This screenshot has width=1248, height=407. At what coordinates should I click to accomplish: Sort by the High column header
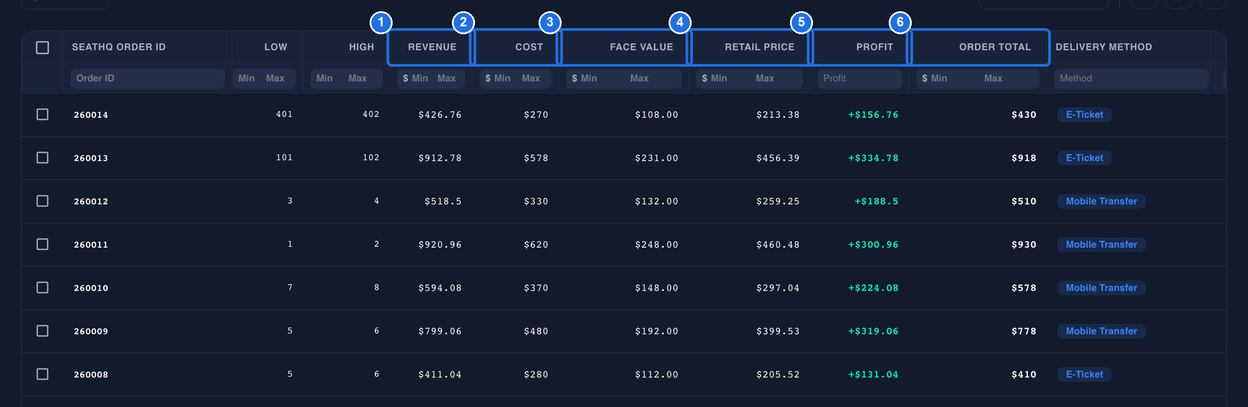pos(362,47)
